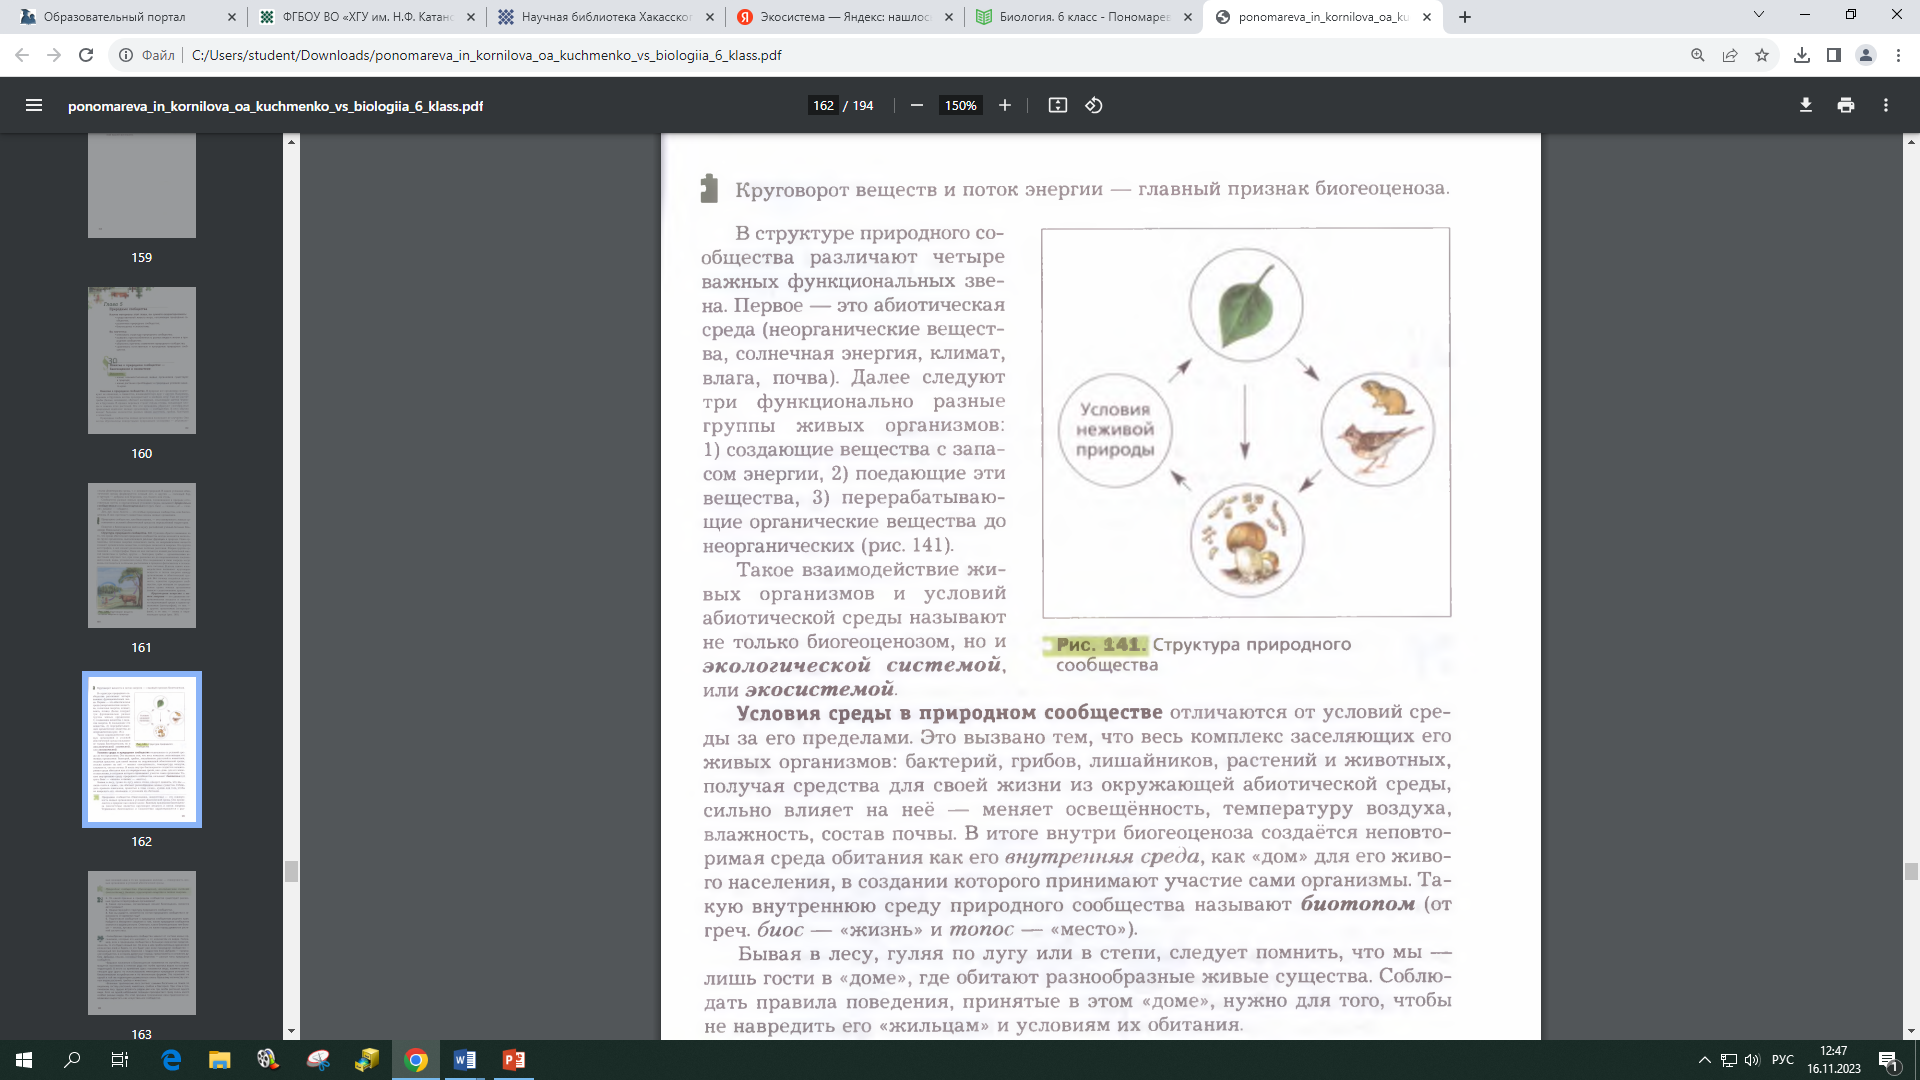
Task: Open Task View on taskbar
Action: coord(120,1060)
